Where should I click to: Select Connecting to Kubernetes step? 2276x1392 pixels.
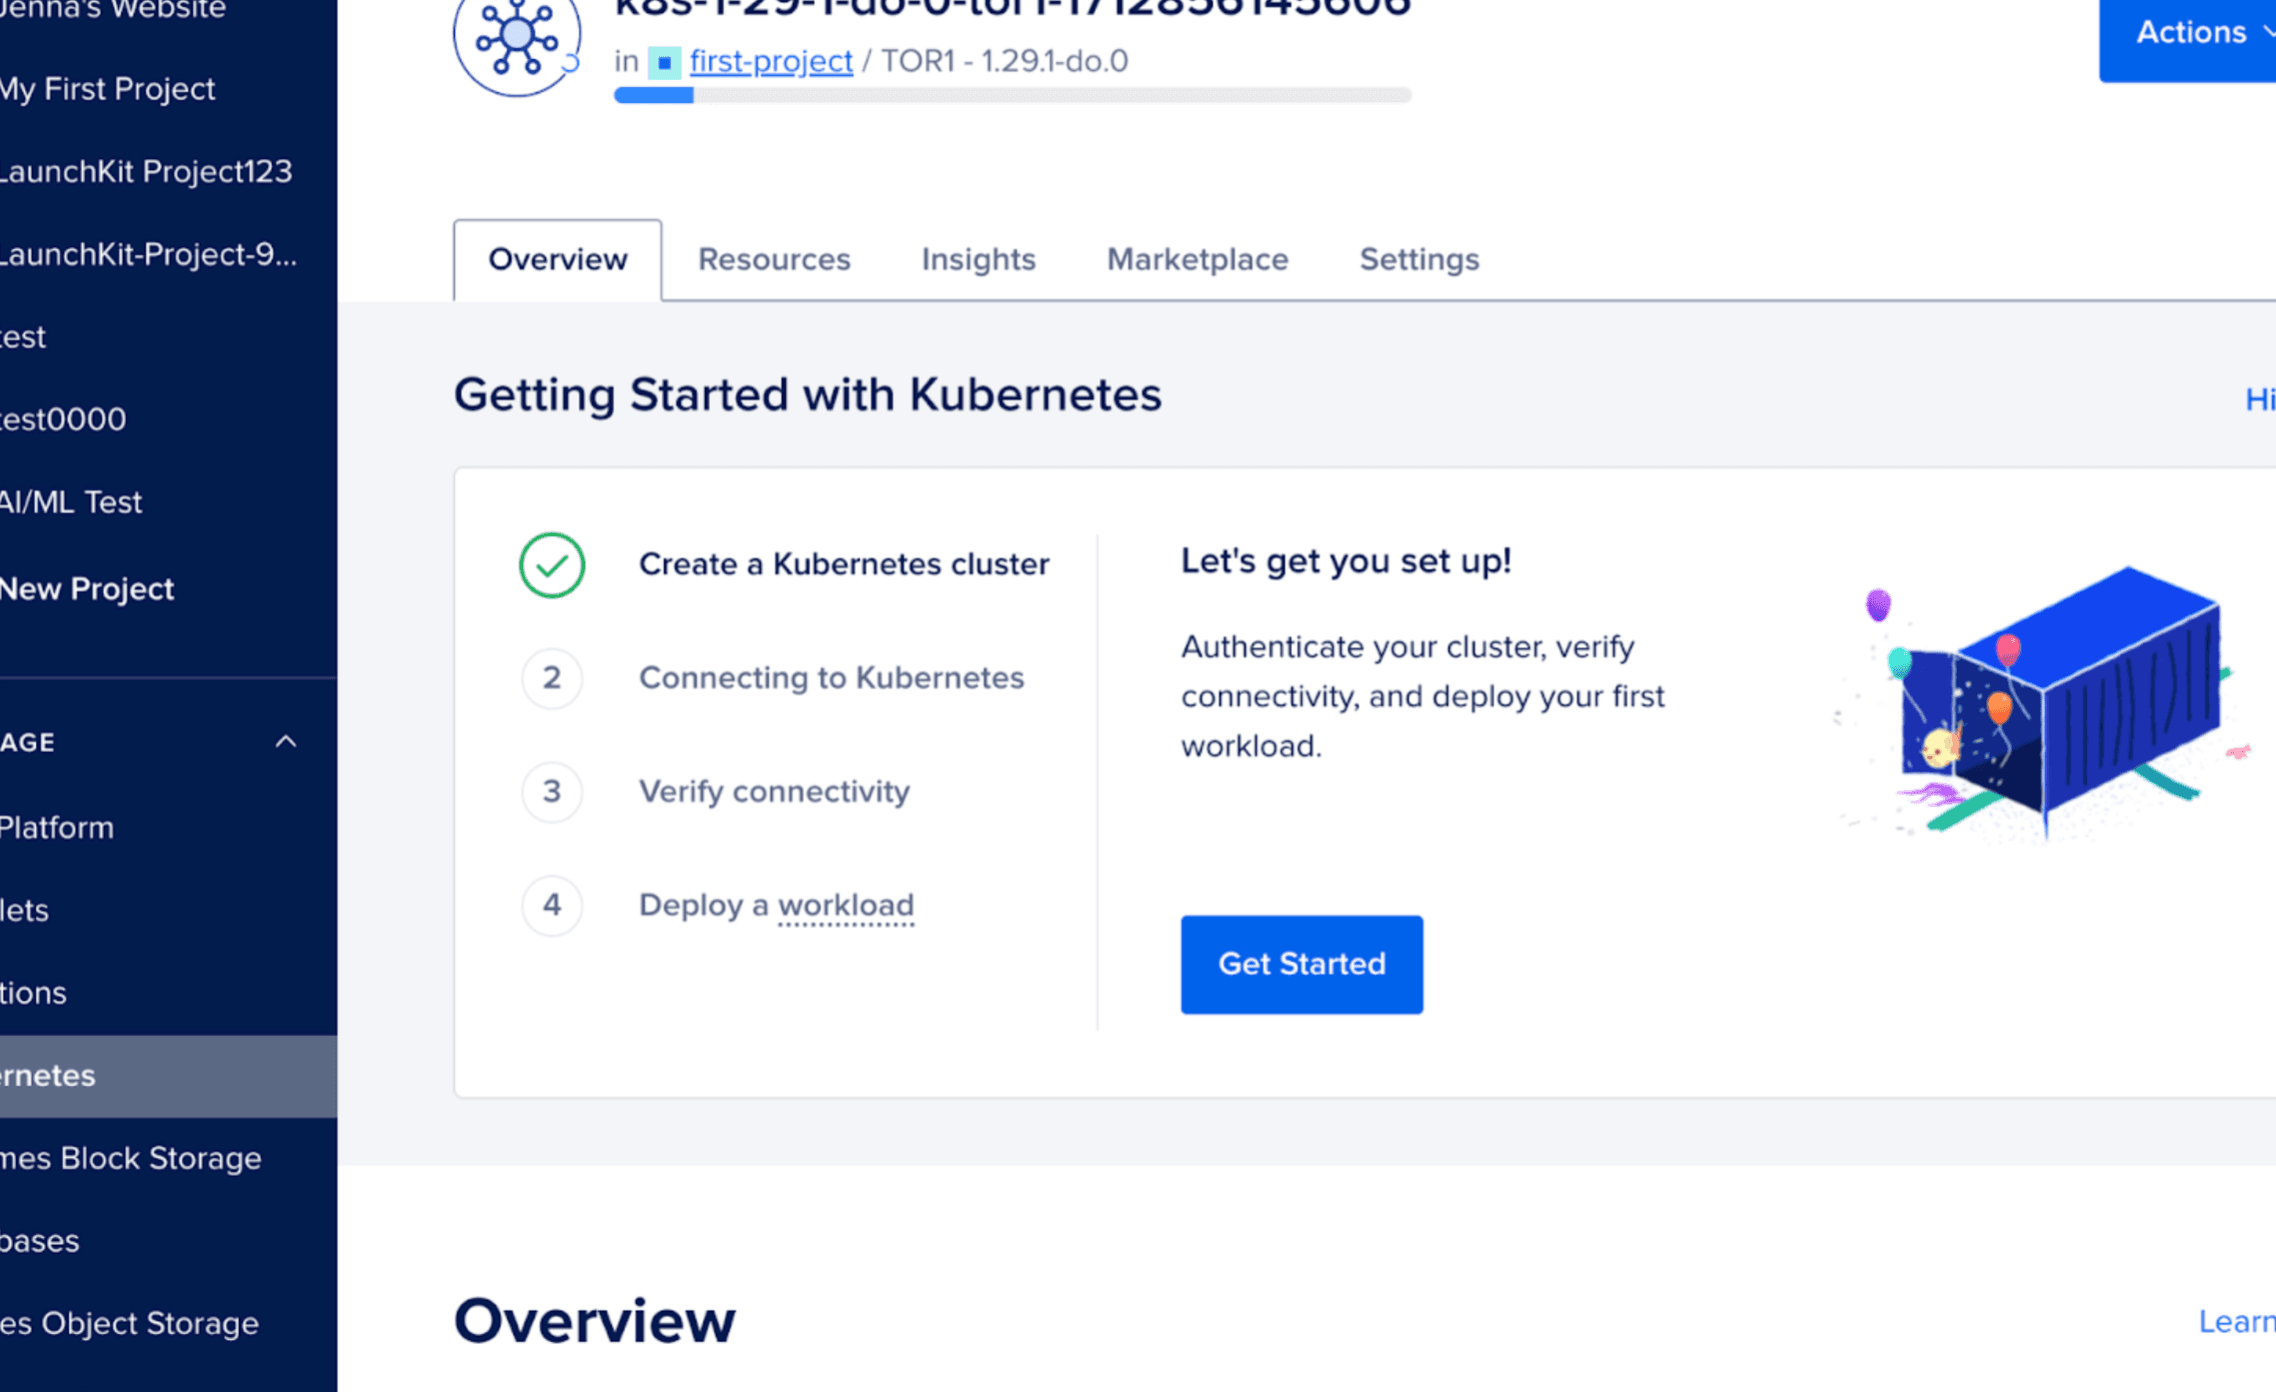831,678
